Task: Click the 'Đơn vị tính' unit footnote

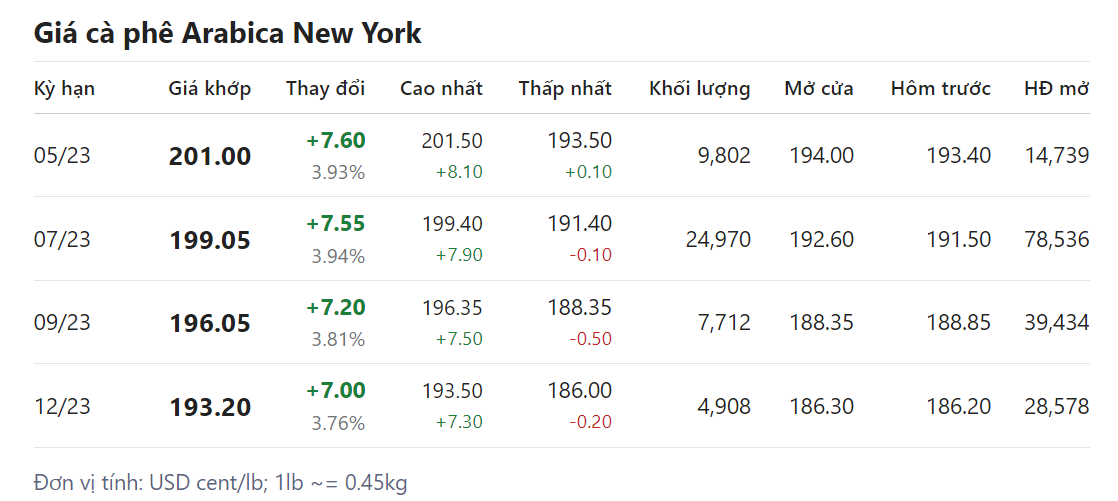Action: [220, 483]
